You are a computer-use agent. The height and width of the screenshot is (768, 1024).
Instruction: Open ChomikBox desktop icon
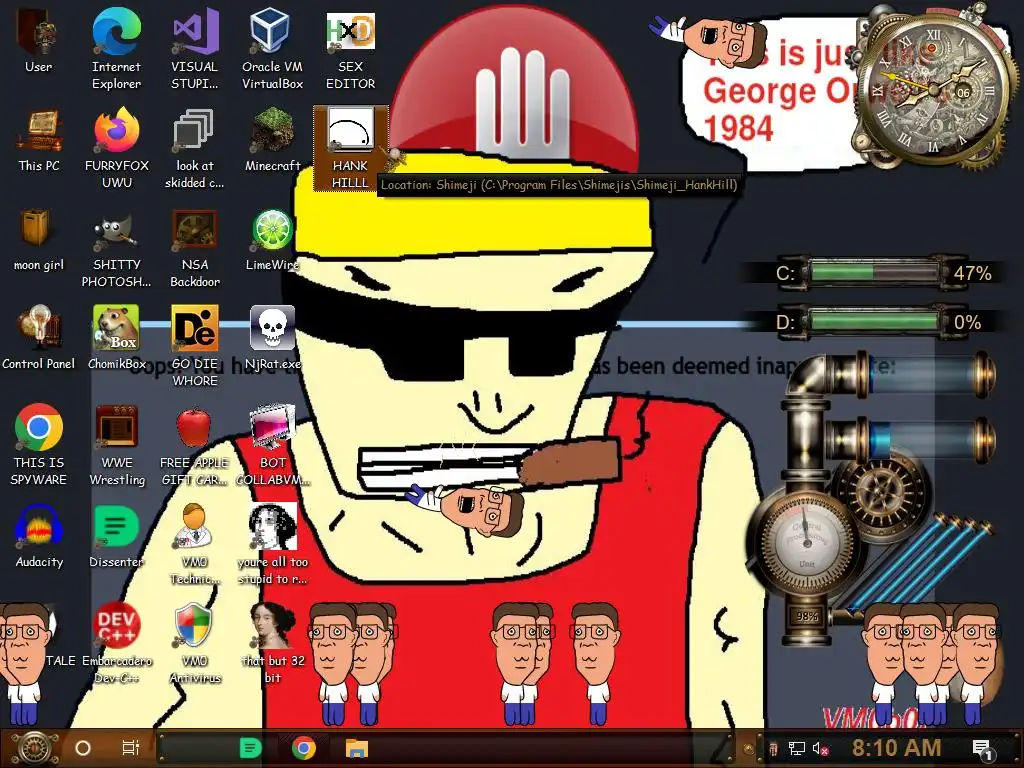(x=117, y=338)
